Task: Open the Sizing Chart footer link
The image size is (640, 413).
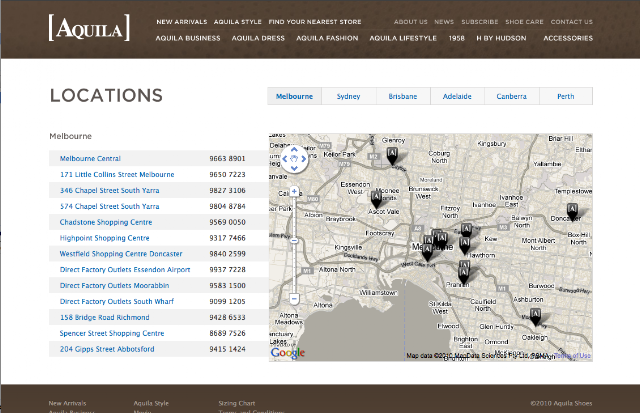Action: point(237,403)
